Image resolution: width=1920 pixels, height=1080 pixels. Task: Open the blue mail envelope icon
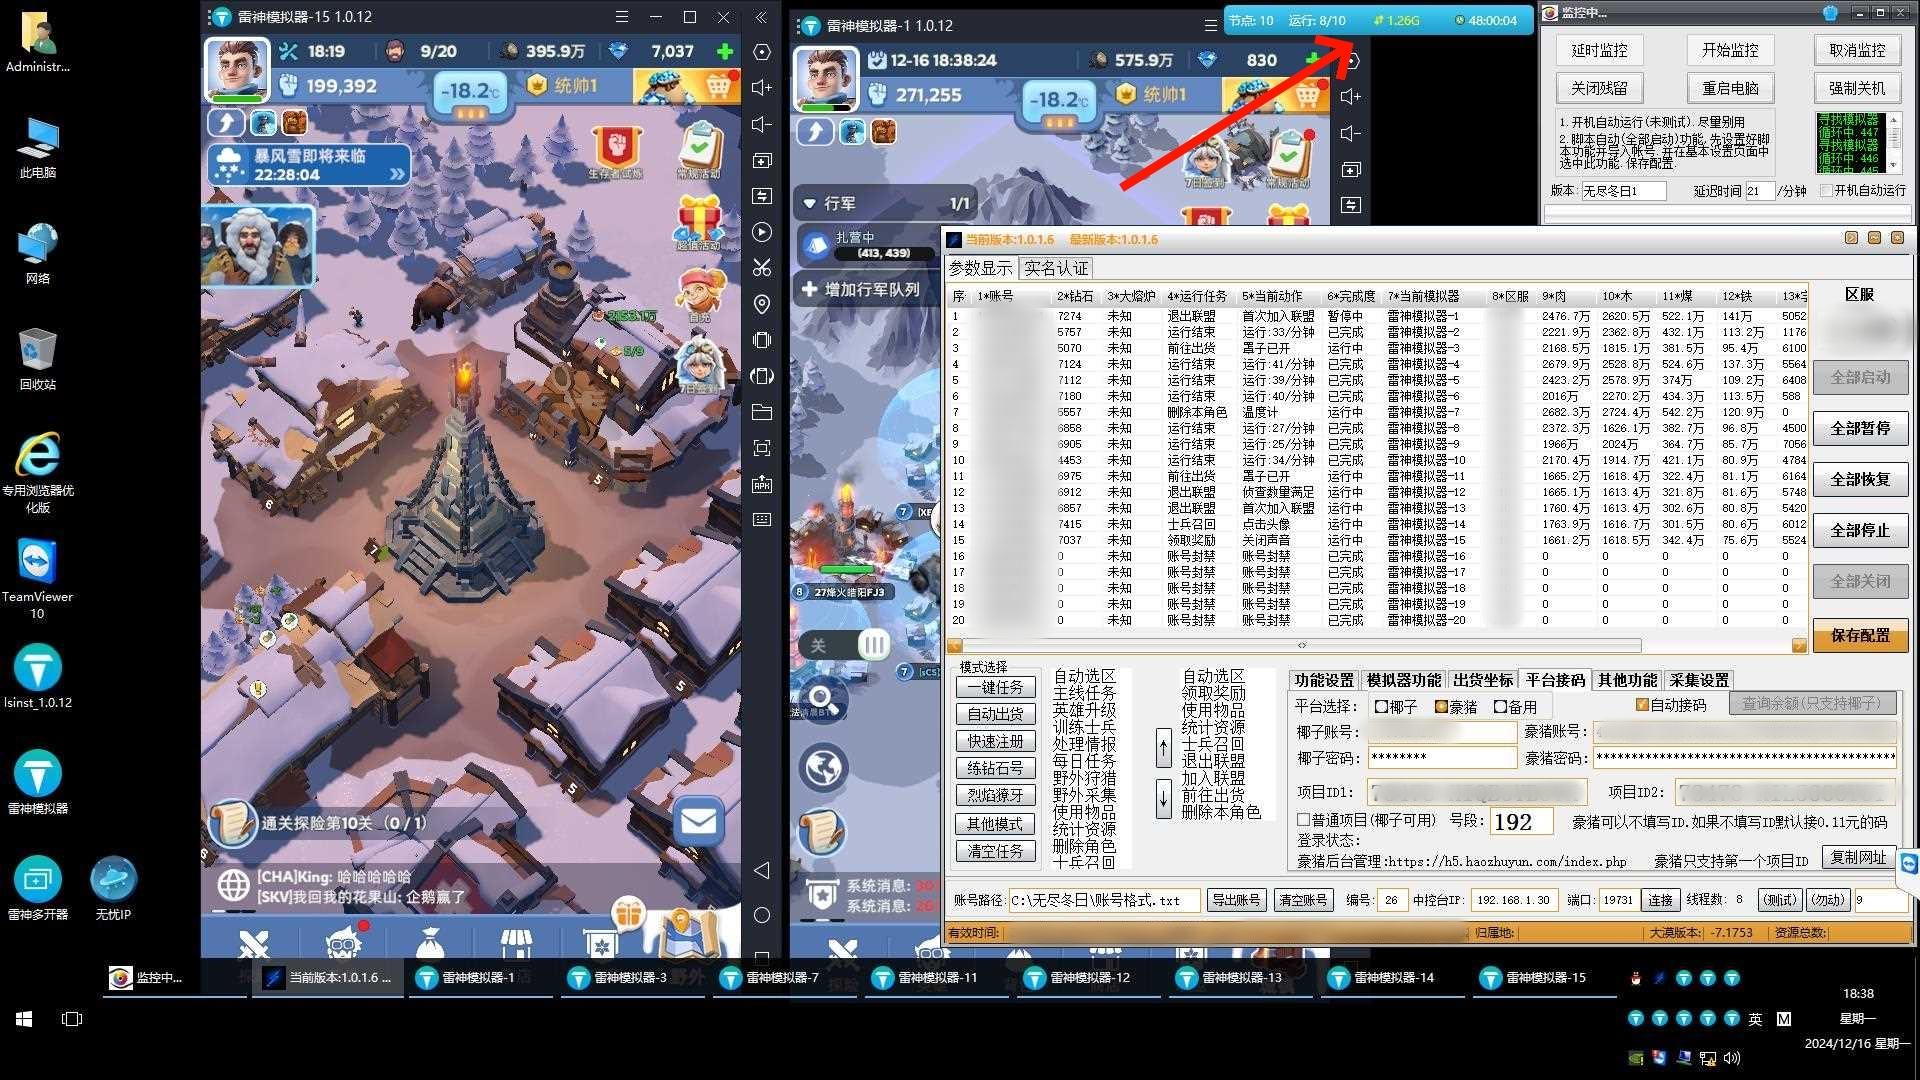point(698,822)
